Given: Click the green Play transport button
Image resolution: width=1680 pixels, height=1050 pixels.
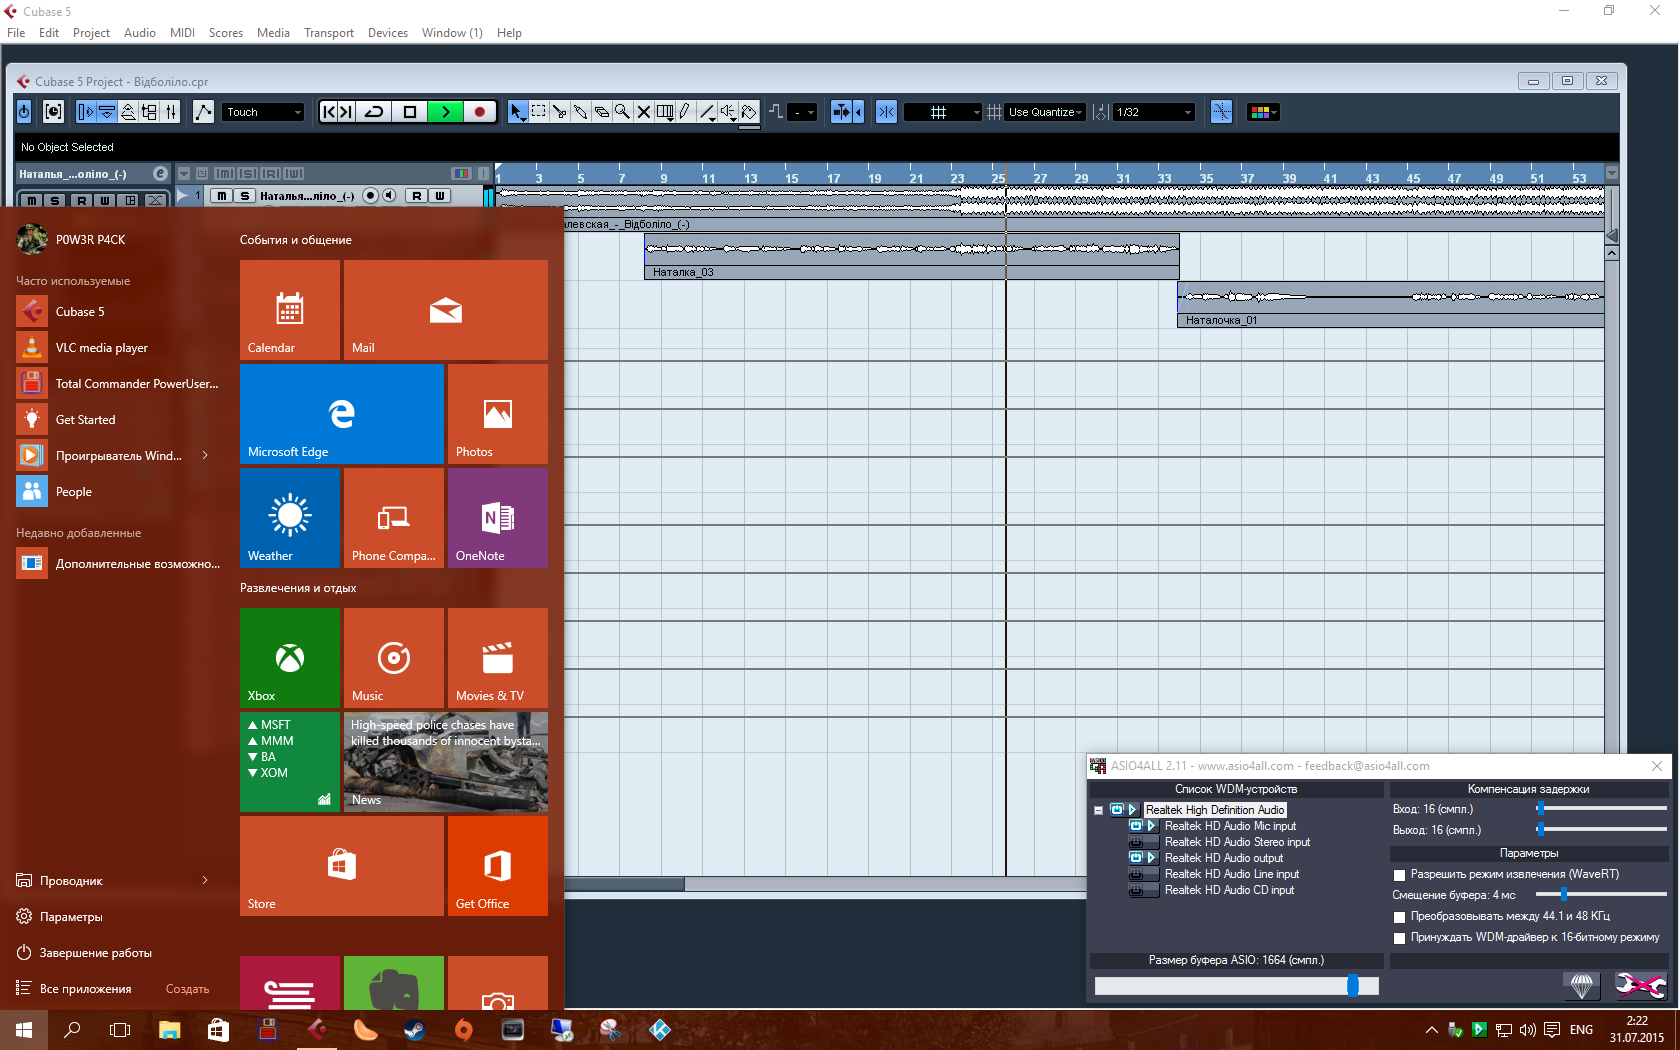Looking at the screenshot, I should pyautogui.click(x=445, y=112).
